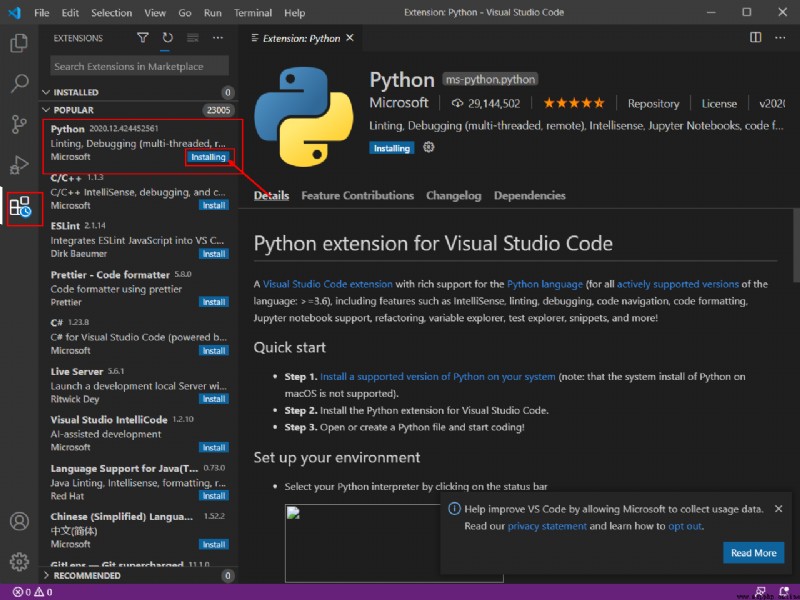Close the Extension: Python tab
This screenshot has height=600, width=800.
click(349, 38)
